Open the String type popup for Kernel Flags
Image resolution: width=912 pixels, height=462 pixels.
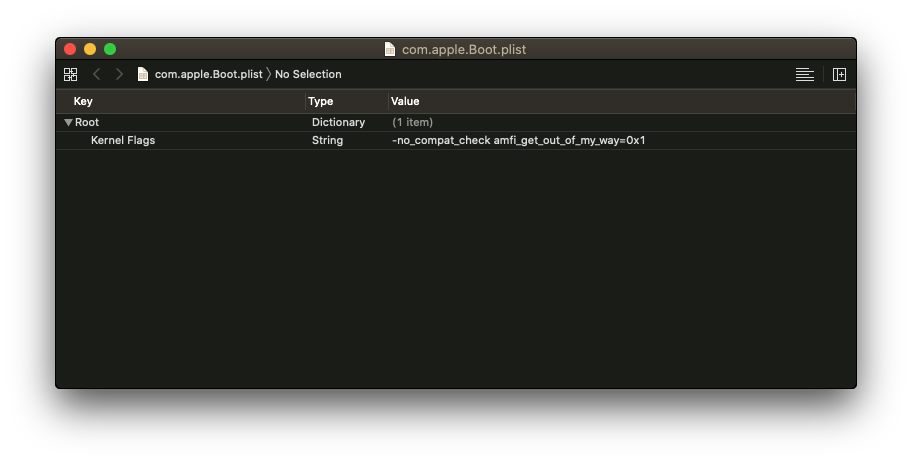[327, 140]
